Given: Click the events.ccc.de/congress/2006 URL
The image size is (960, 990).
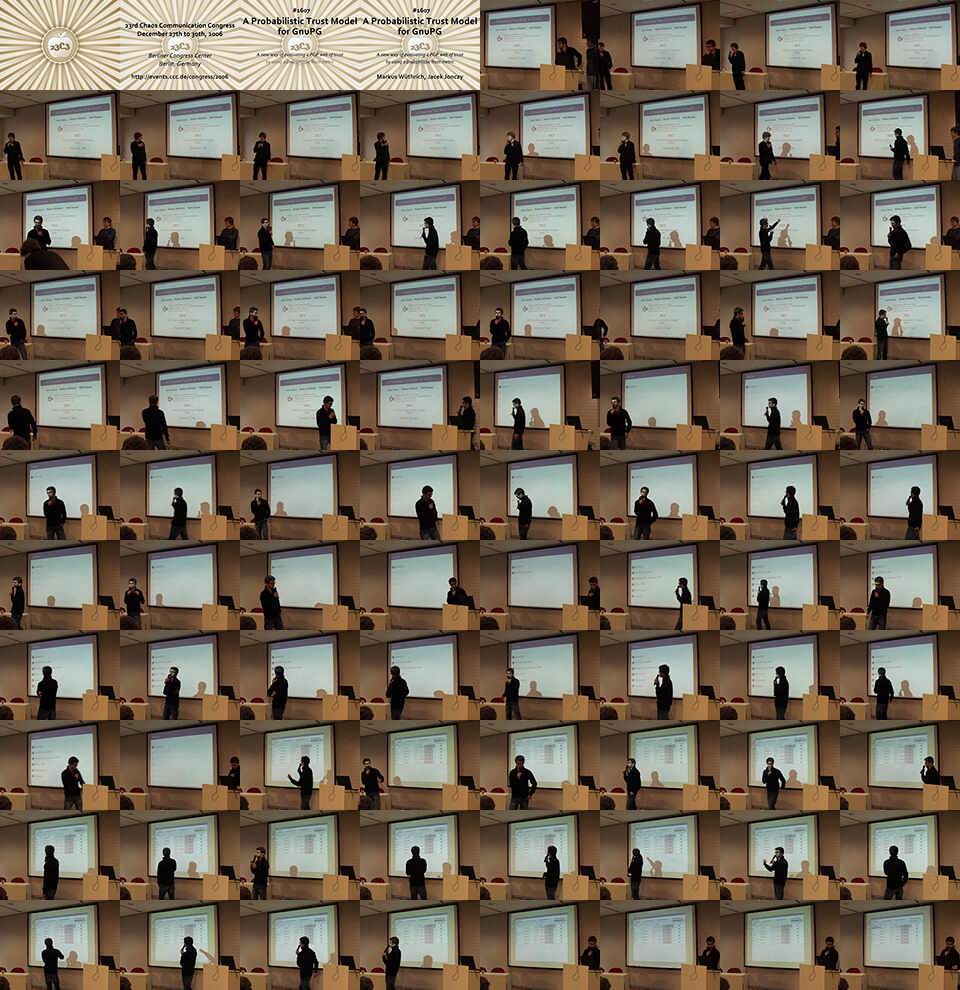Looking at the screenshot, I should click(180, 76).
